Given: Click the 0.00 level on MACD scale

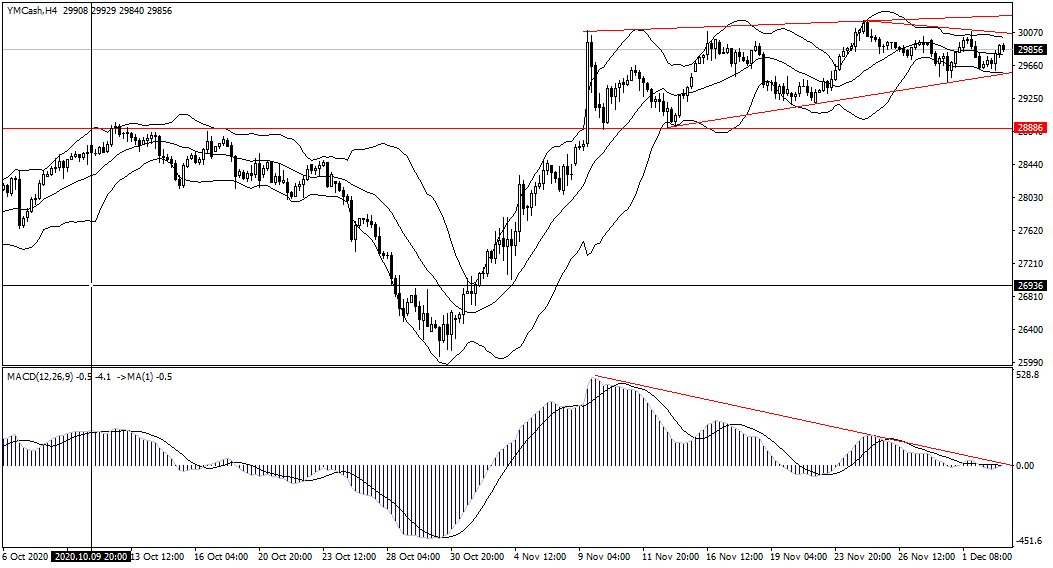Looking at the screenshot, I should [1025, 466].
